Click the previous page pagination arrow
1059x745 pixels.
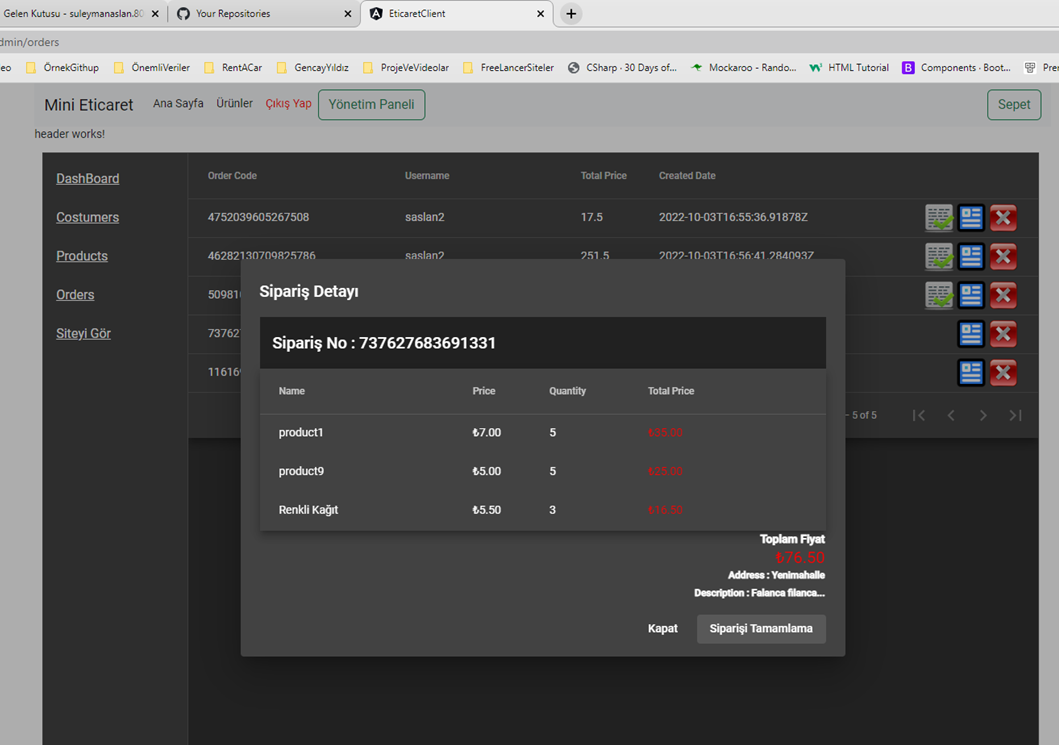click(x=951, y=415)
